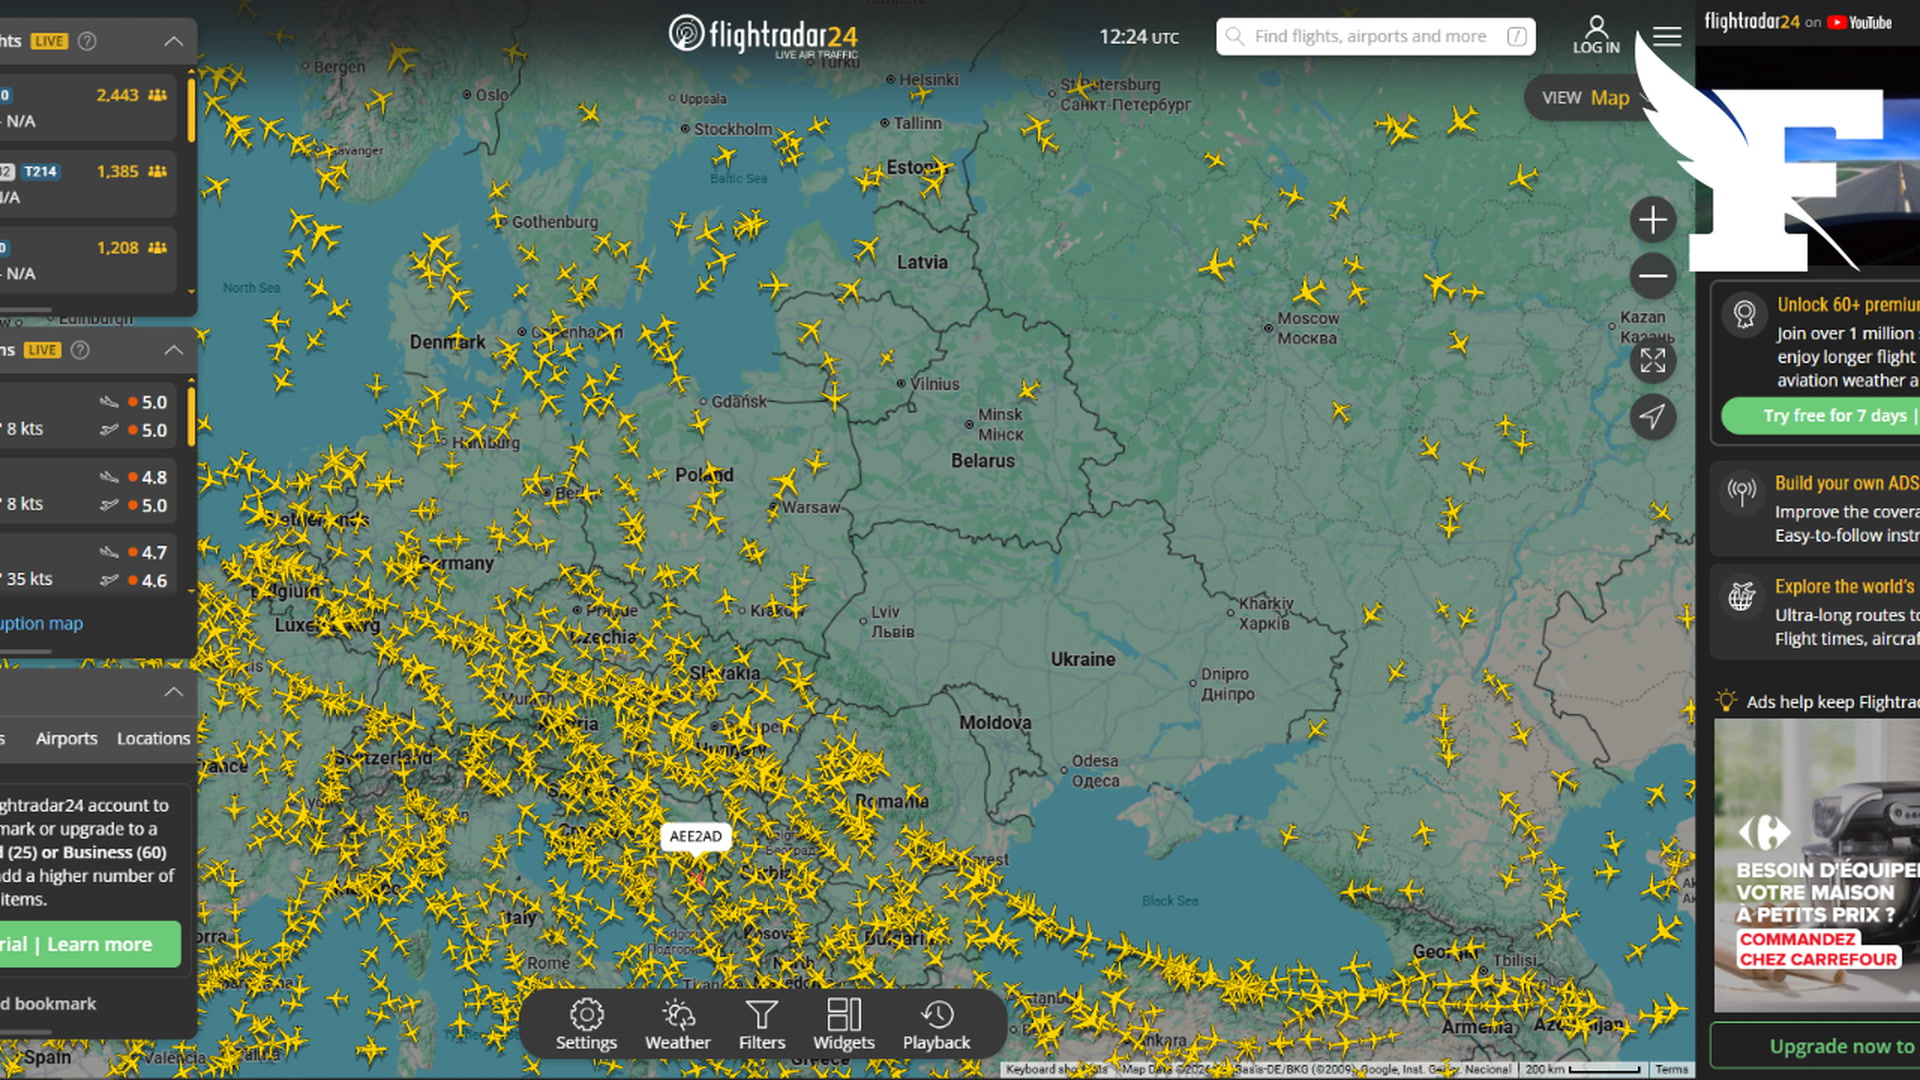Switch to the Locations tab
Image resolution: width=1920 pixels, height=1080 pixels.
click(153, 738)
